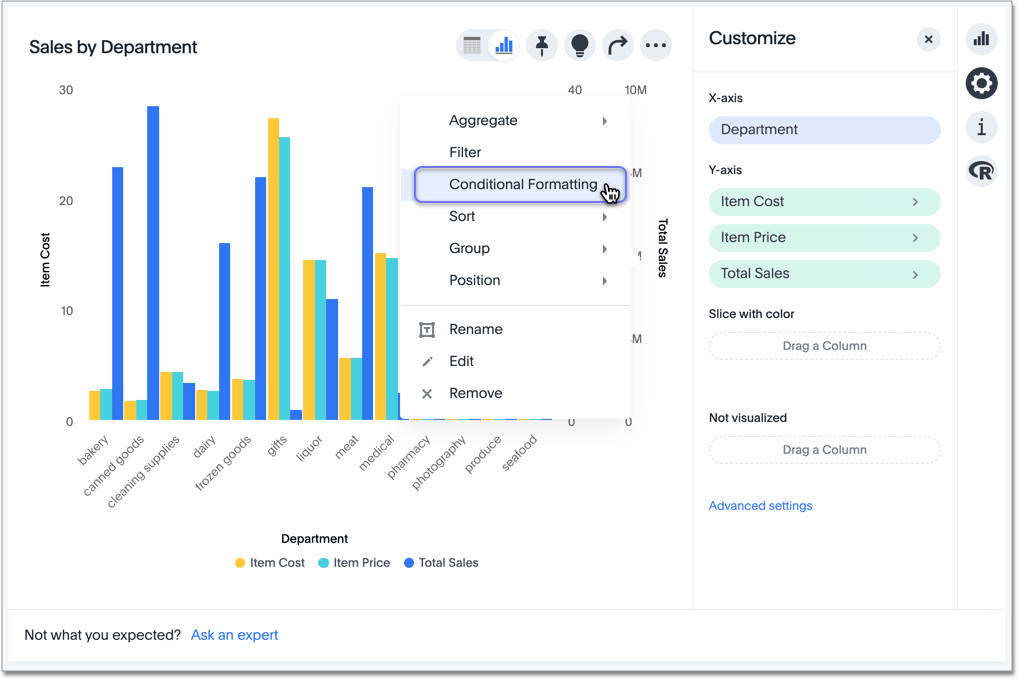Image resolution: width=1018 pixels, height=679 pixels.
Task: Click Ask an expert link
Action: pyautogui.click(x=234, y=635)
